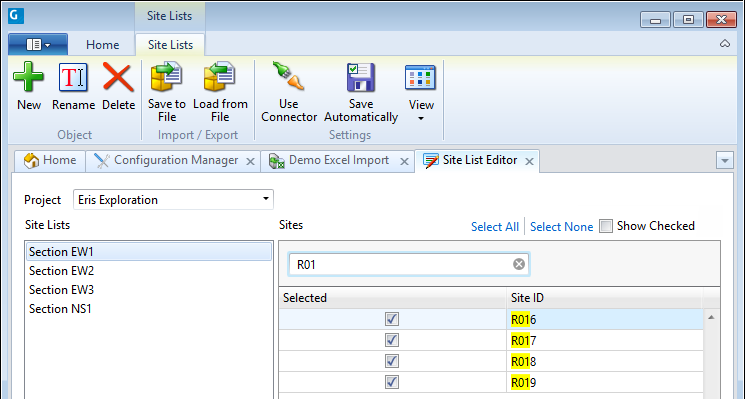Screen dimensions: 746x399
Task: Click Load from File icon
Action: point(220,77)
